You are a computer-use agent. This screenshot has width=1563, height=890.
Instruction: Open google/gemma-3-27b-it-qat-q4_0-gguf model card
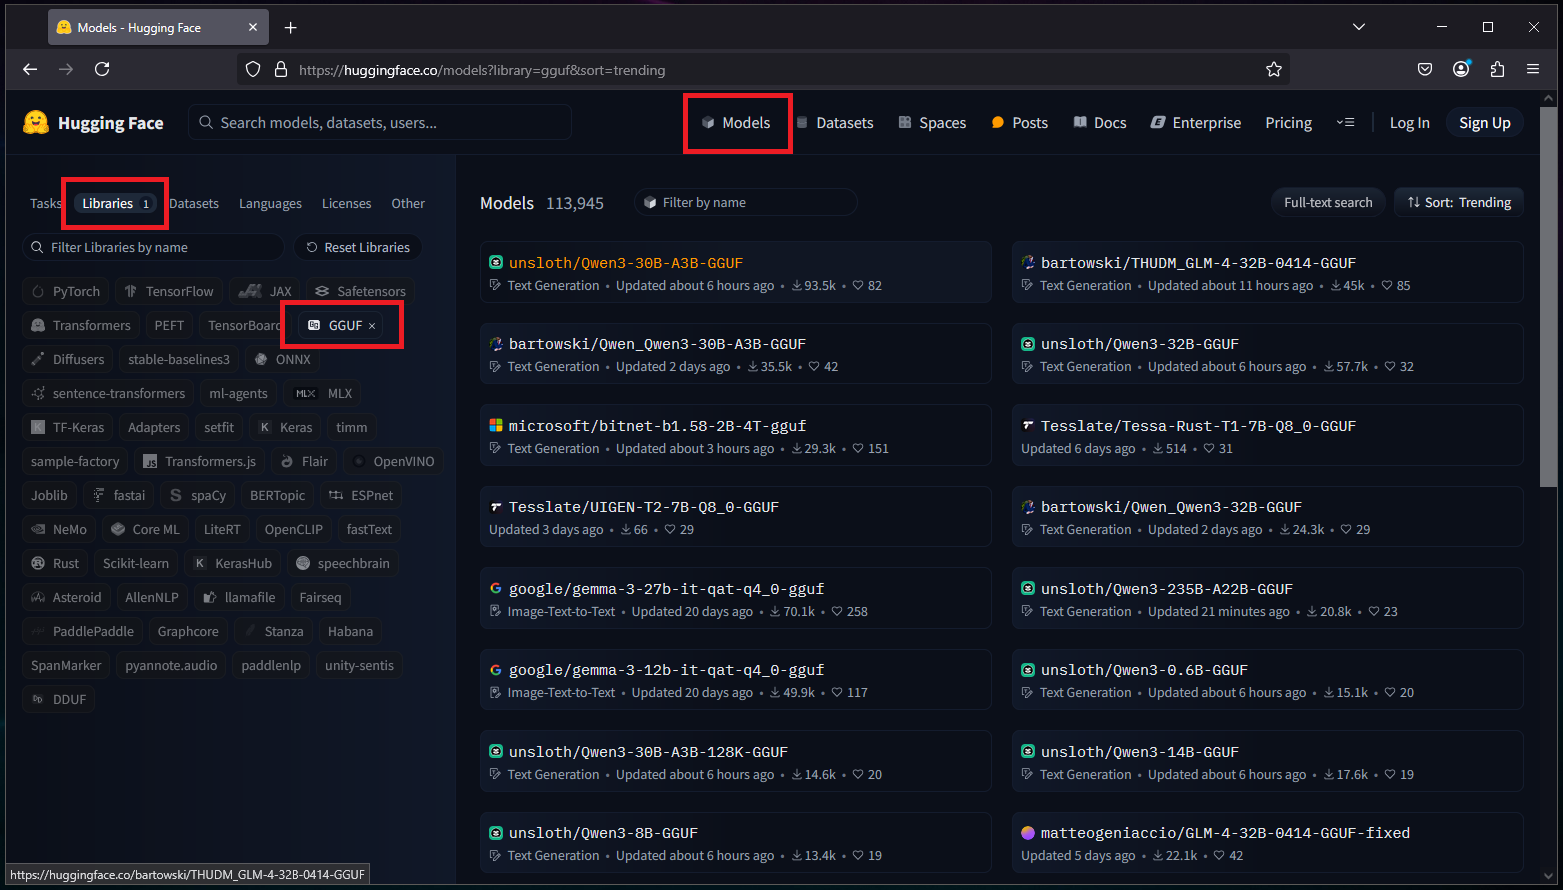[735, 600]
